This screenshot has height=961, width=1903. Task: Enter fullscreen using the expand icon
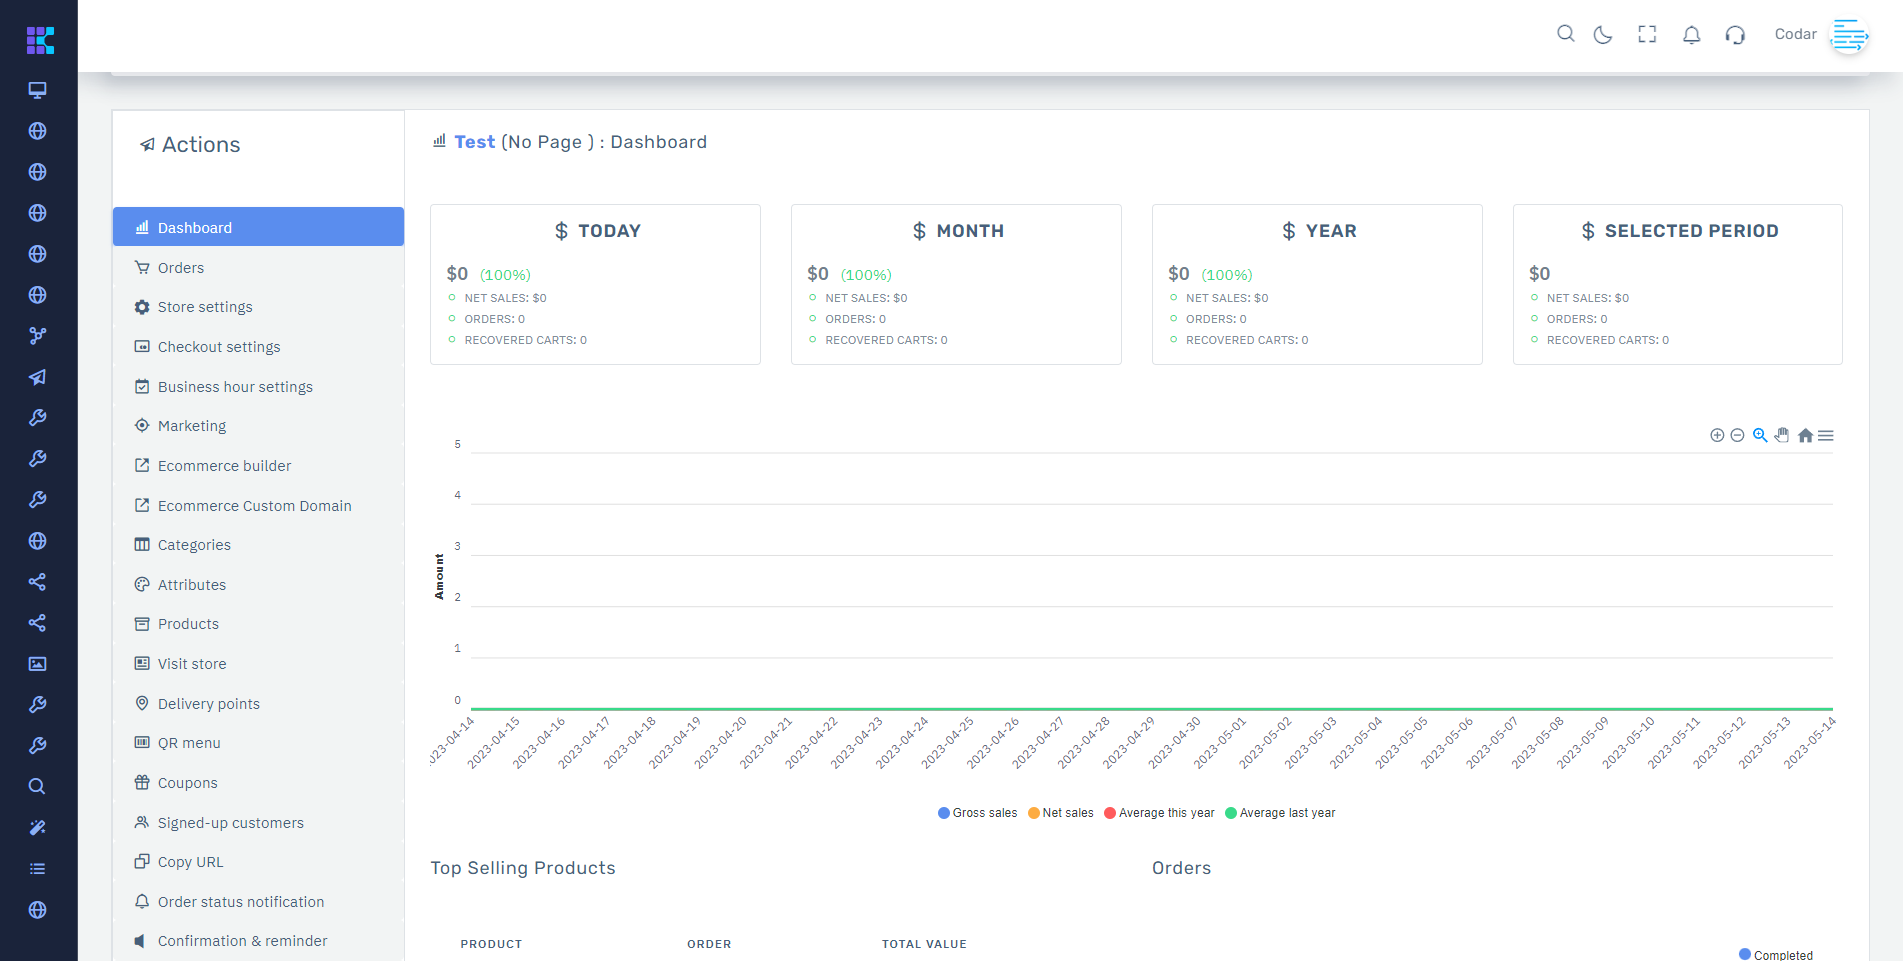click(x=1647, y=33)
